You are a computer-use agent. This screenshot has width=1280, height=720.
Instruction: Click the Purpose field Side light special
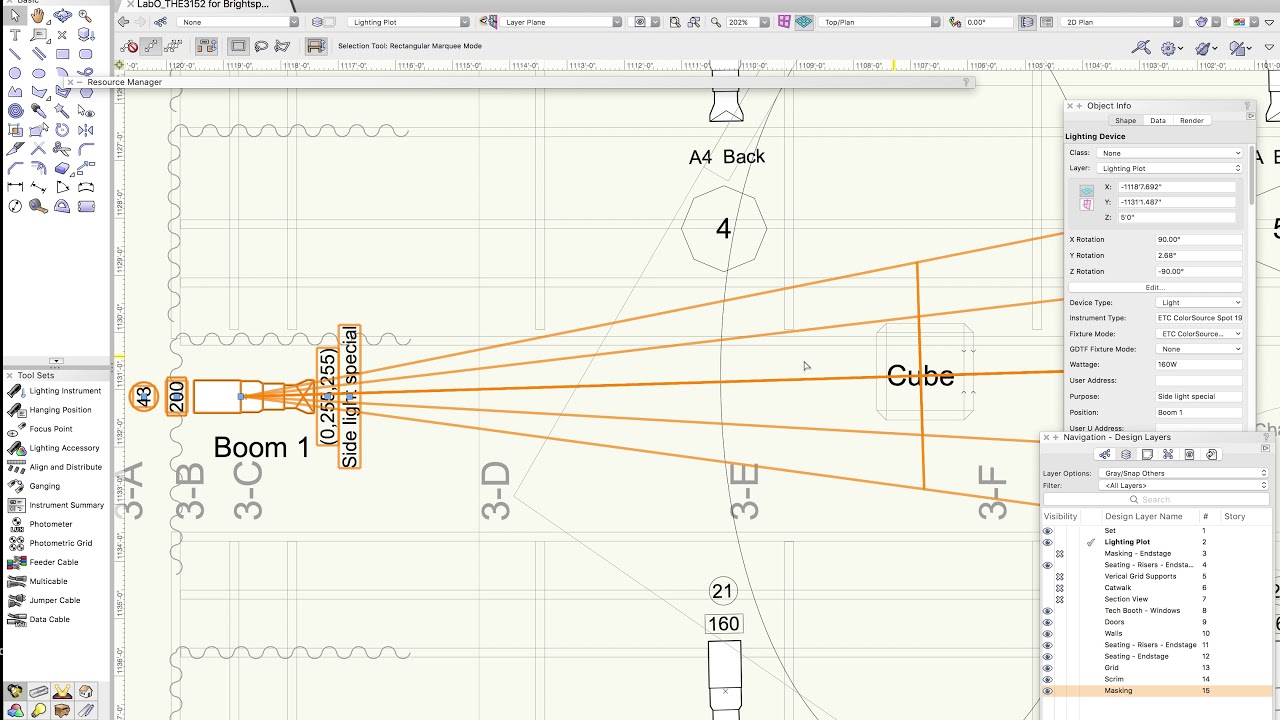click(1199, 396)
